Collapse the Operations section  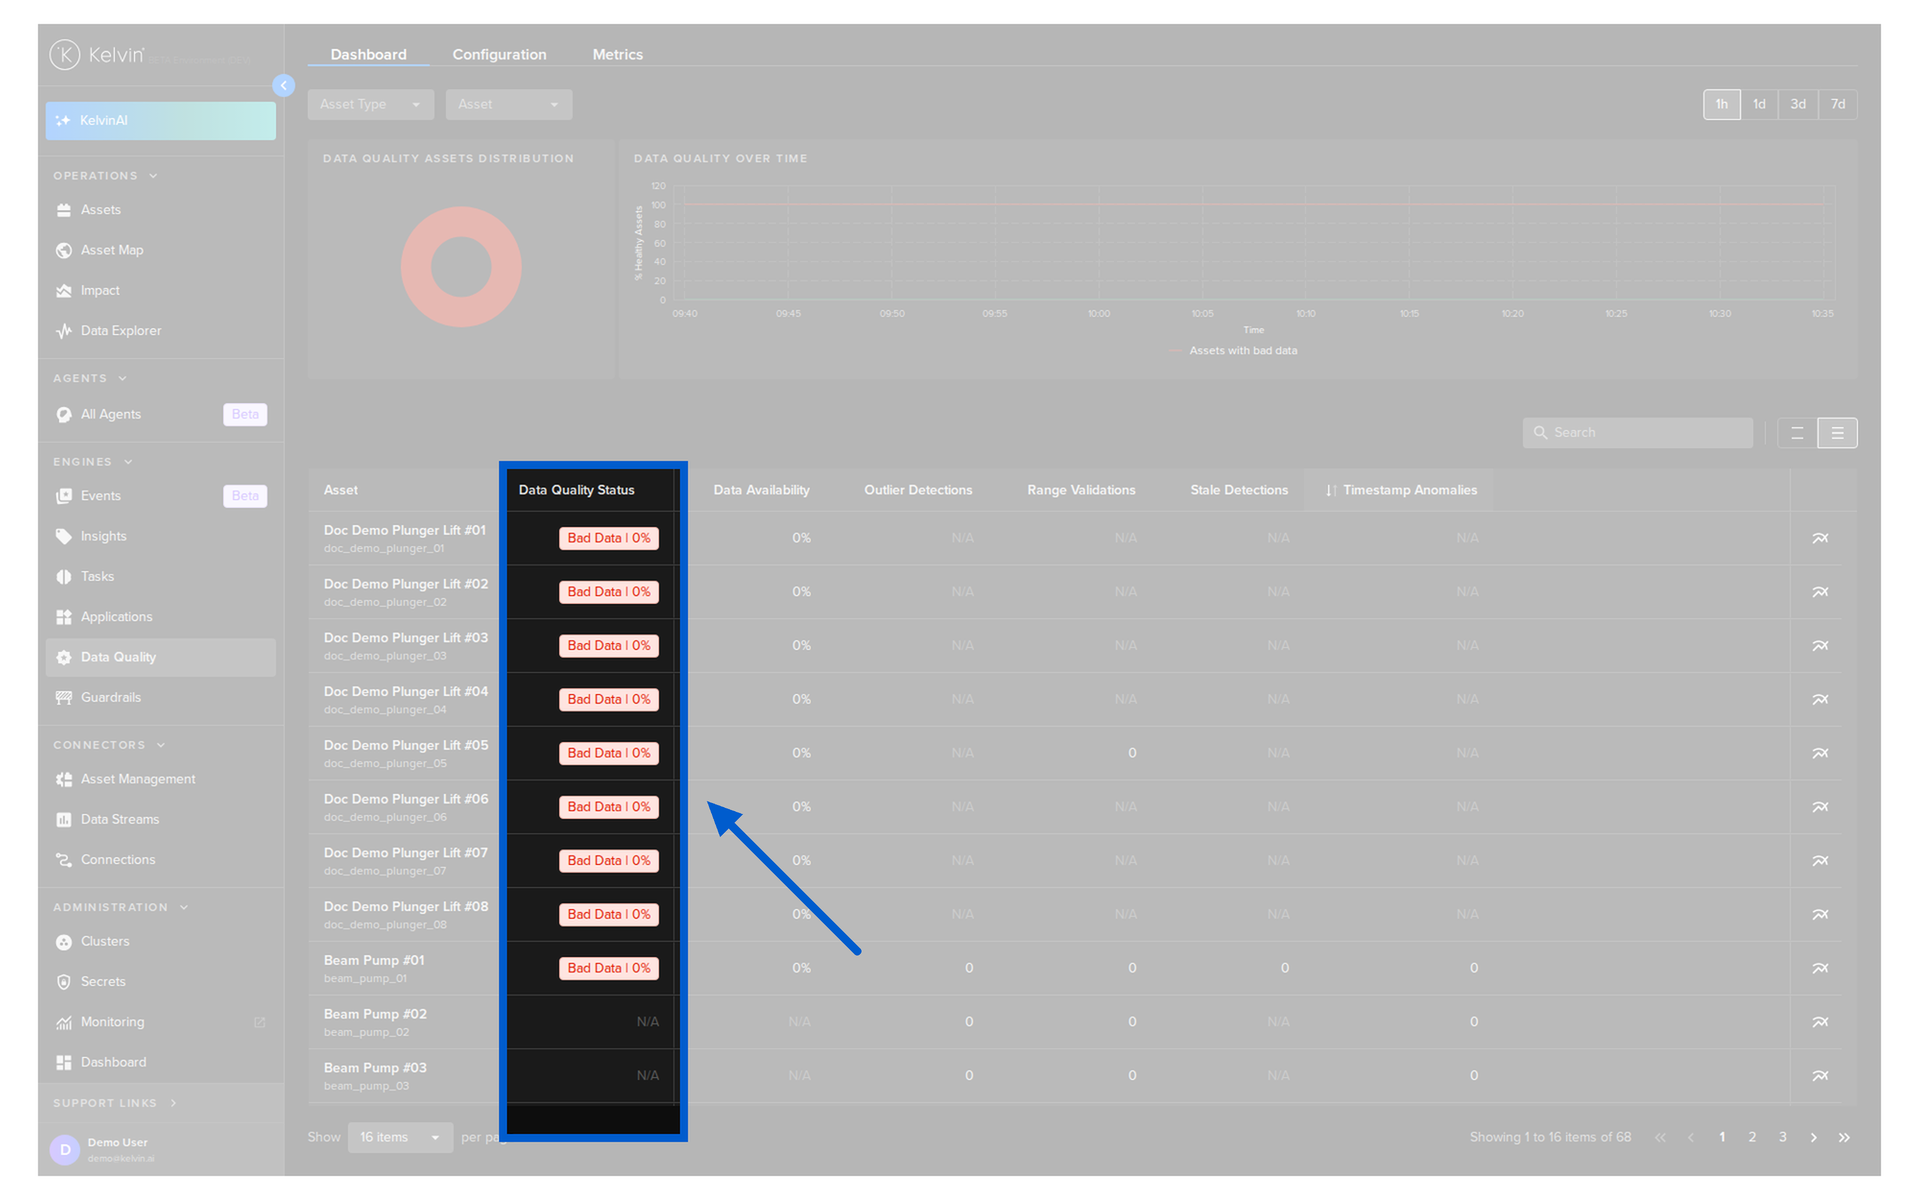105,176
